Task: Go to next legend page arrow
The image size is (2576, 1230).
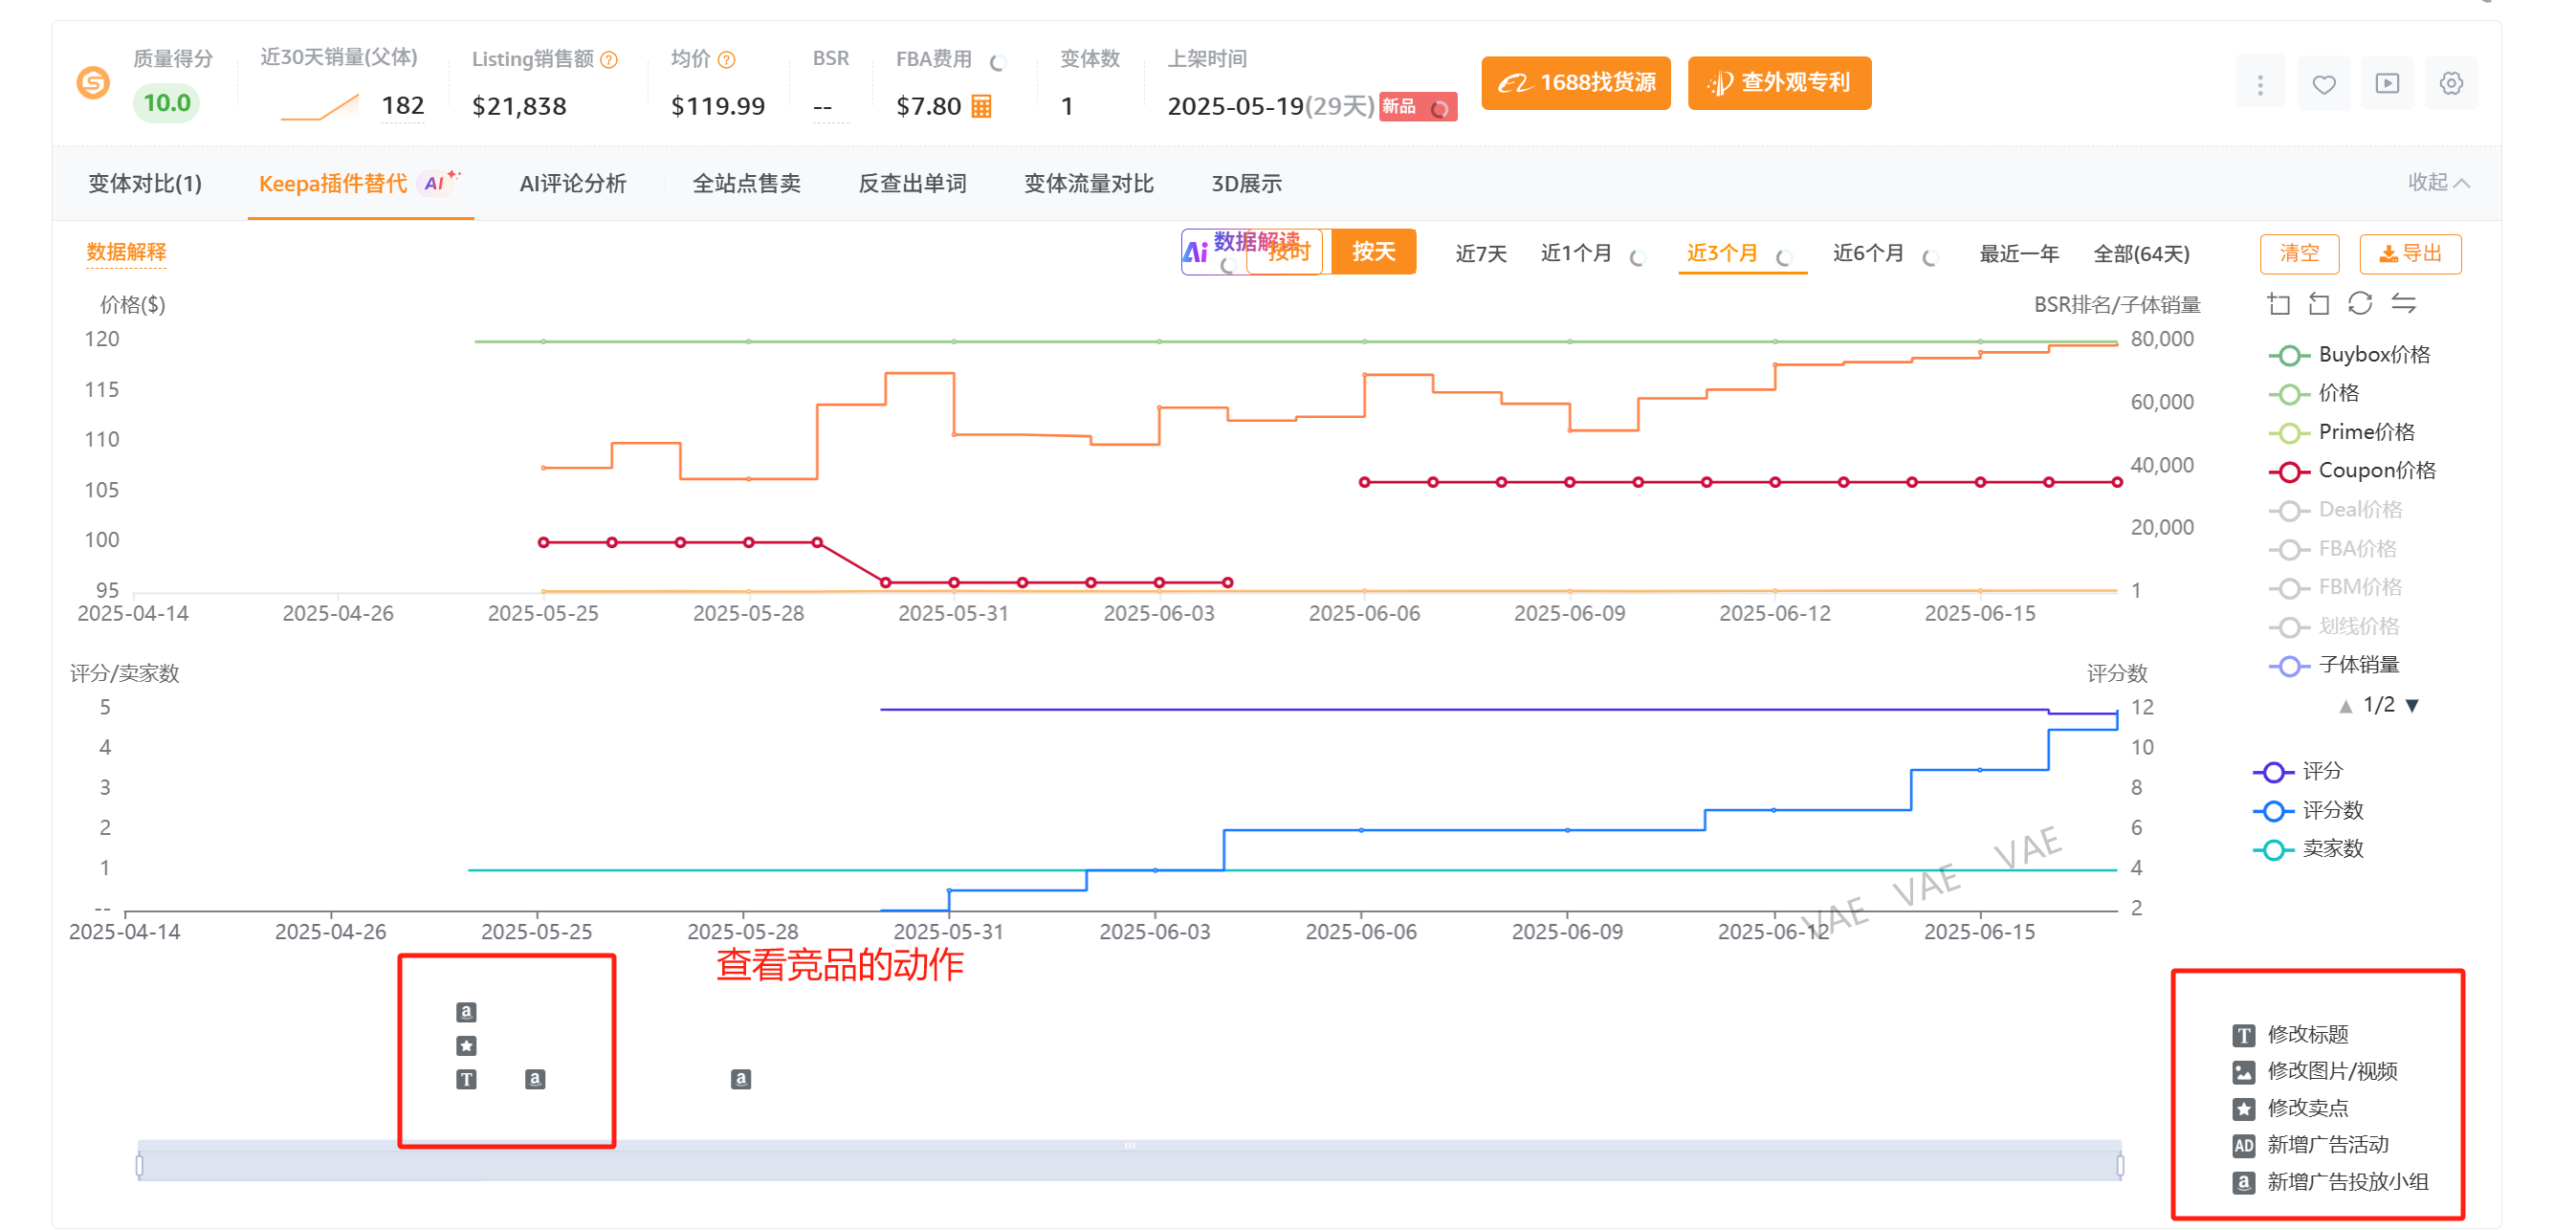Action: coord(2412,706)
